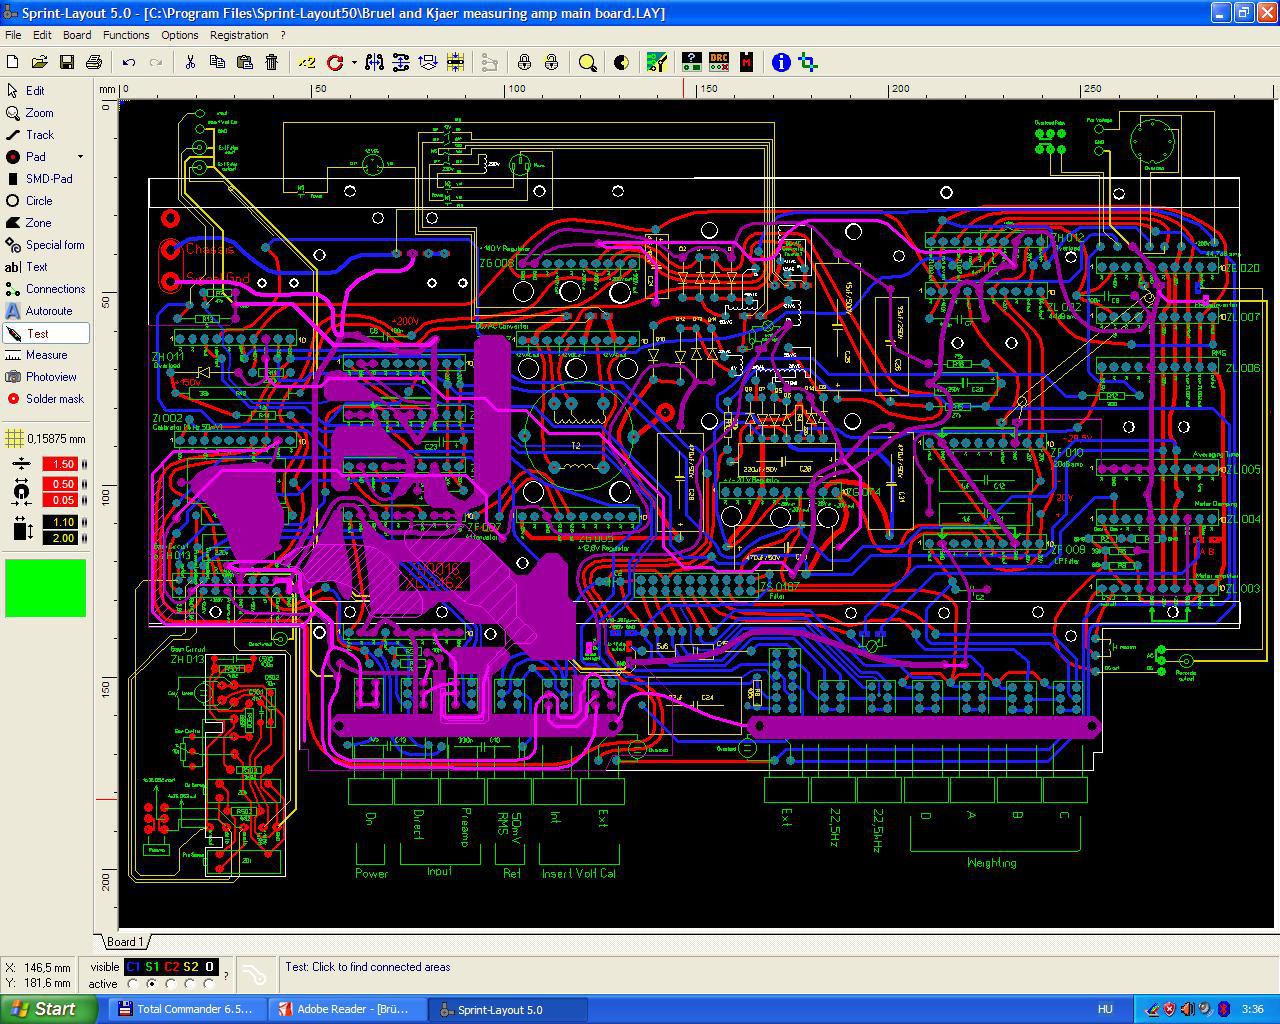Toggle visibility of the C2 layer

click(171, 967)
